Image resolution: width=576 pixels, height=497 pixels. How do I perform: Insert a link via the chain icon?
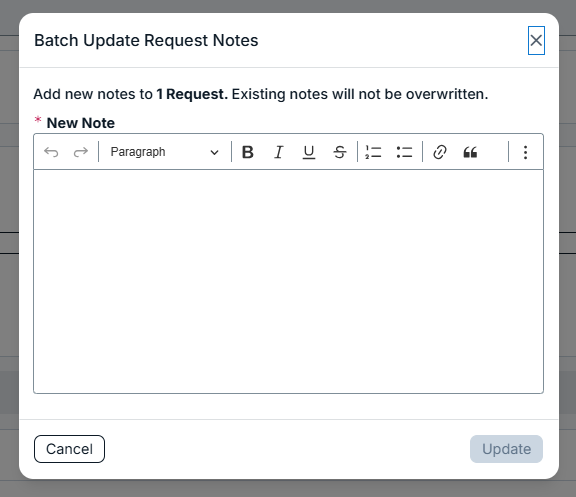coord(440,152)
